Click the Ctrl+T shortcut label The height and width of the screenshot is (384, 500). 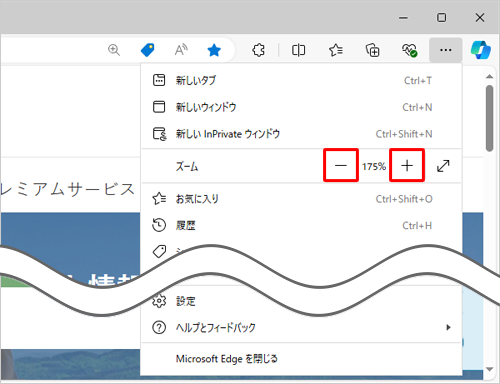point(418,80)
